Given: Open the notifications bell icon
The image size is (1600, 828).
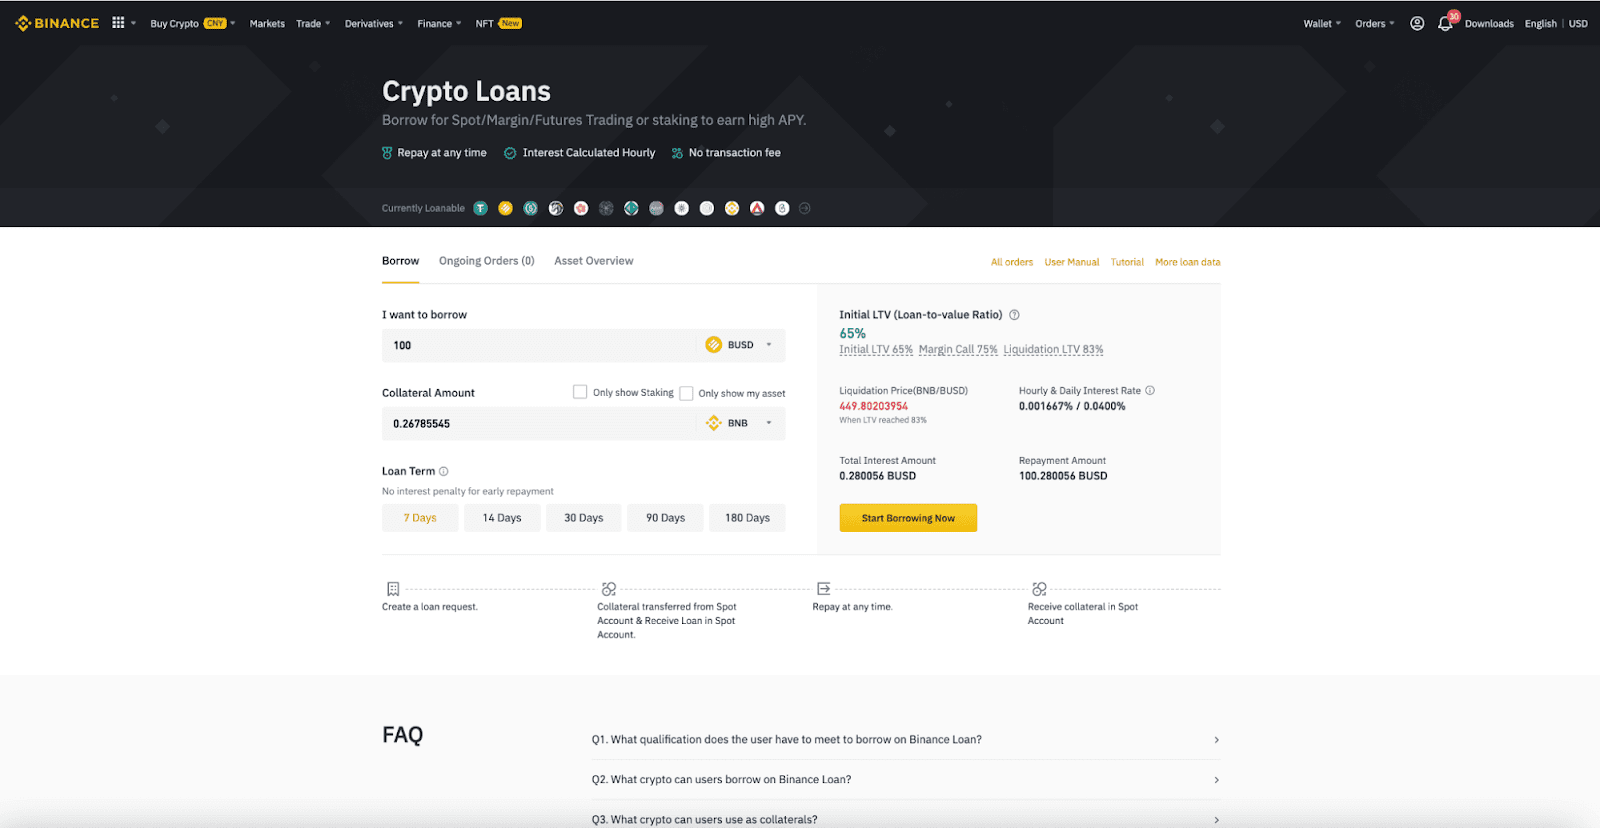Looking at the screenshot, I should coord(1445,24).
